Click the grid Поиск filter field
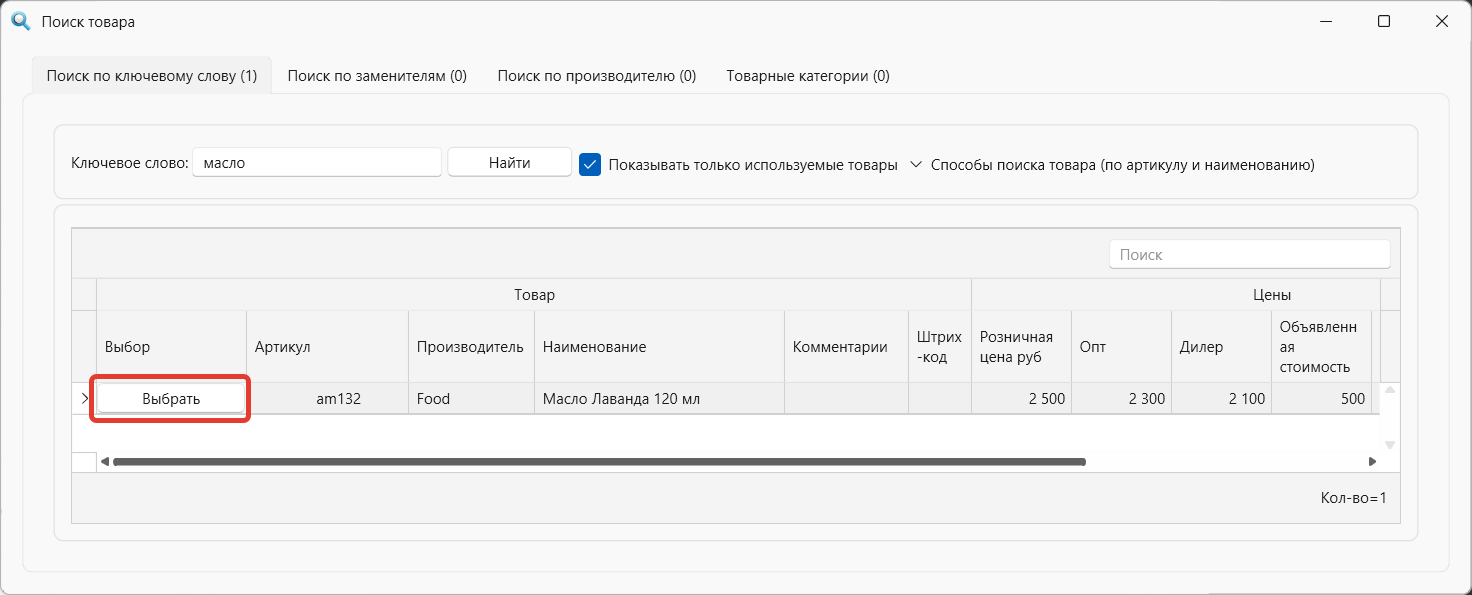1472x595 pixels. click(1250, 254)
